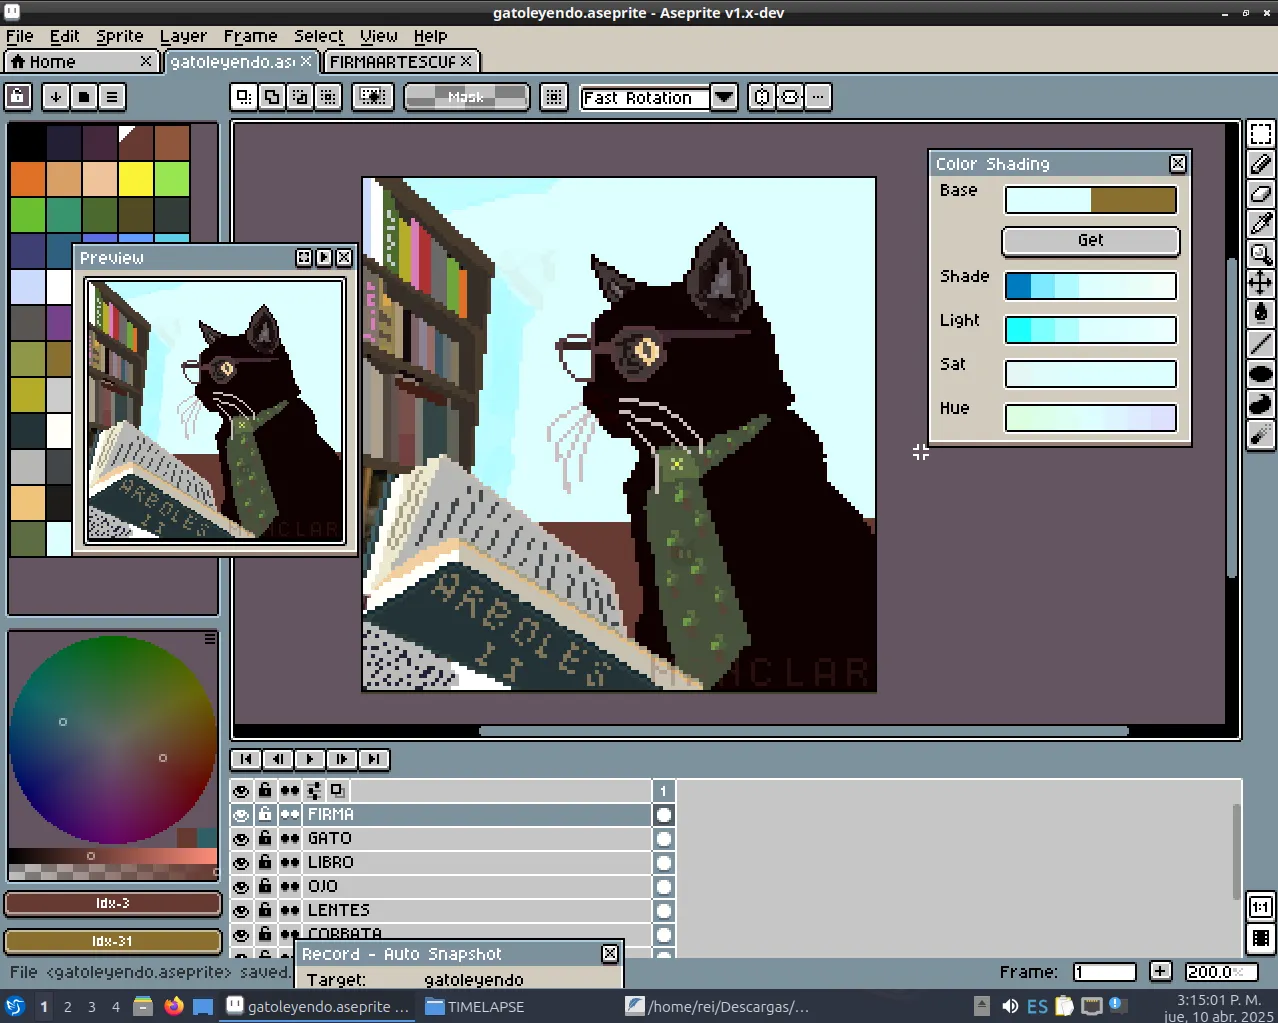Click the Get button in Color Shading

[x=1091, y=241]
